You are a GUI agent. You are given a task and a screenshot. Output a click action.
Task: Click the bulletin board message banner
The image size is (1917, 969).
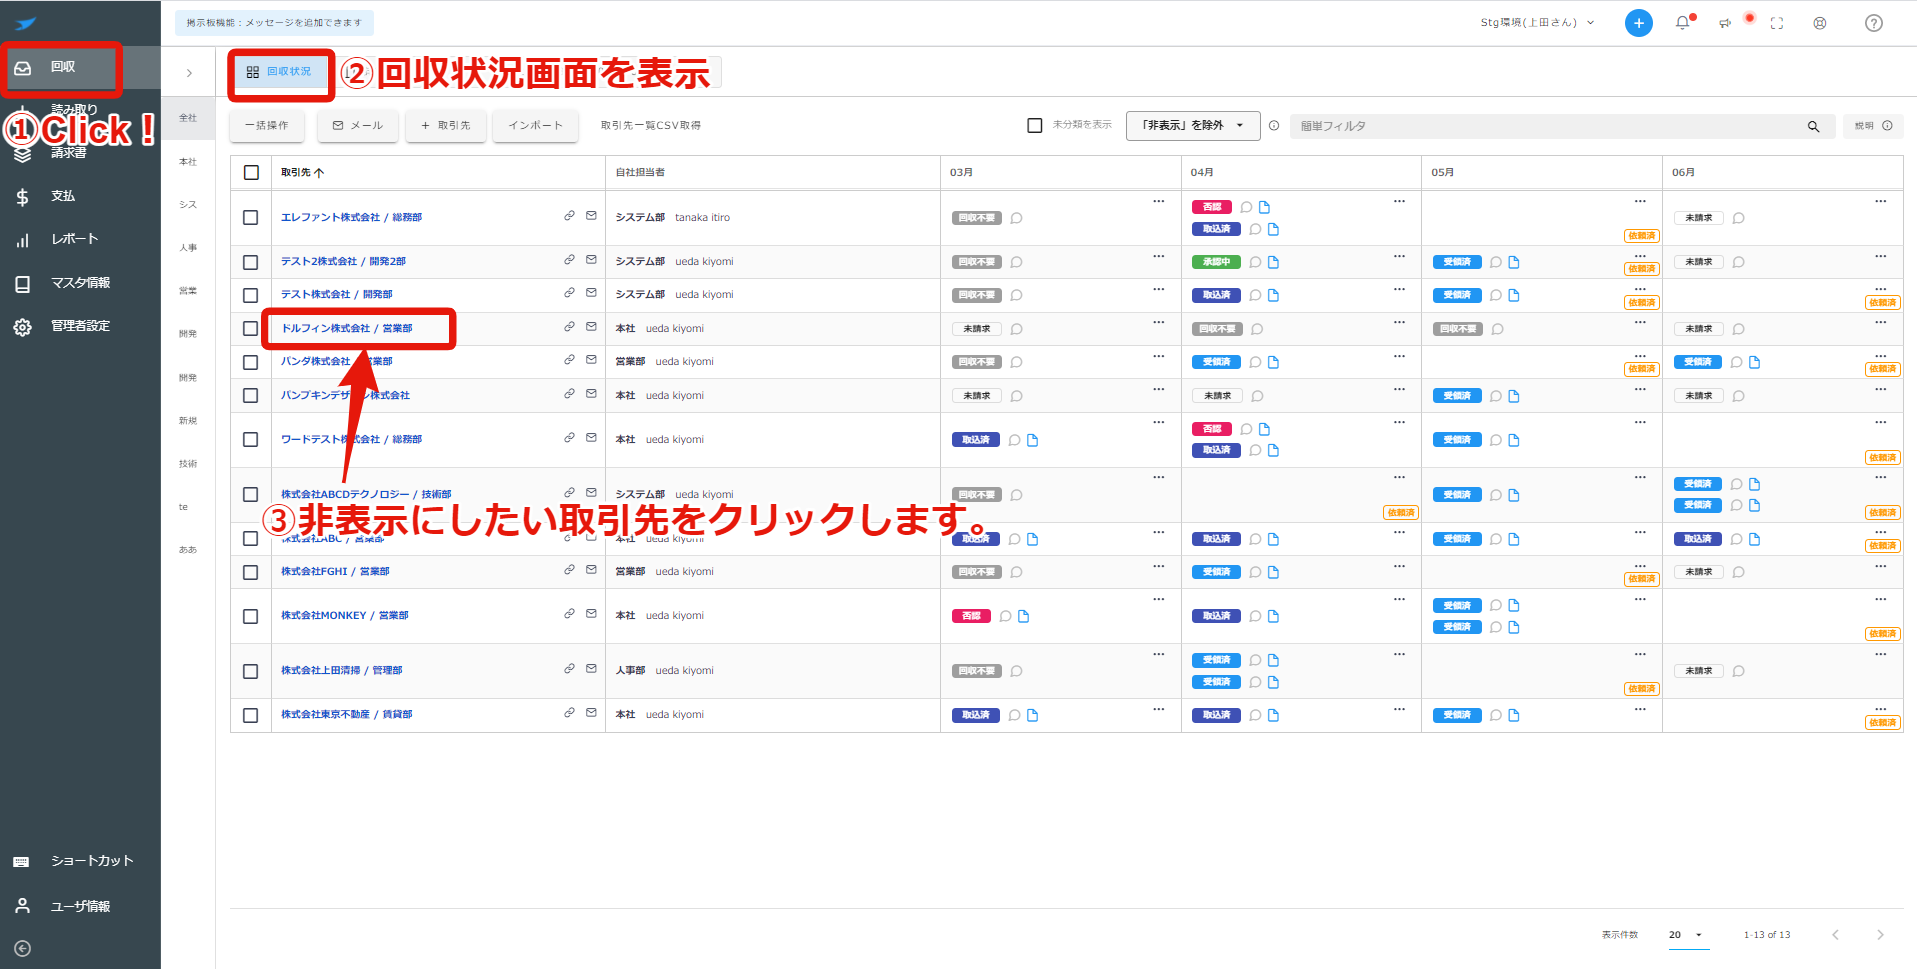tap(274, 23)
